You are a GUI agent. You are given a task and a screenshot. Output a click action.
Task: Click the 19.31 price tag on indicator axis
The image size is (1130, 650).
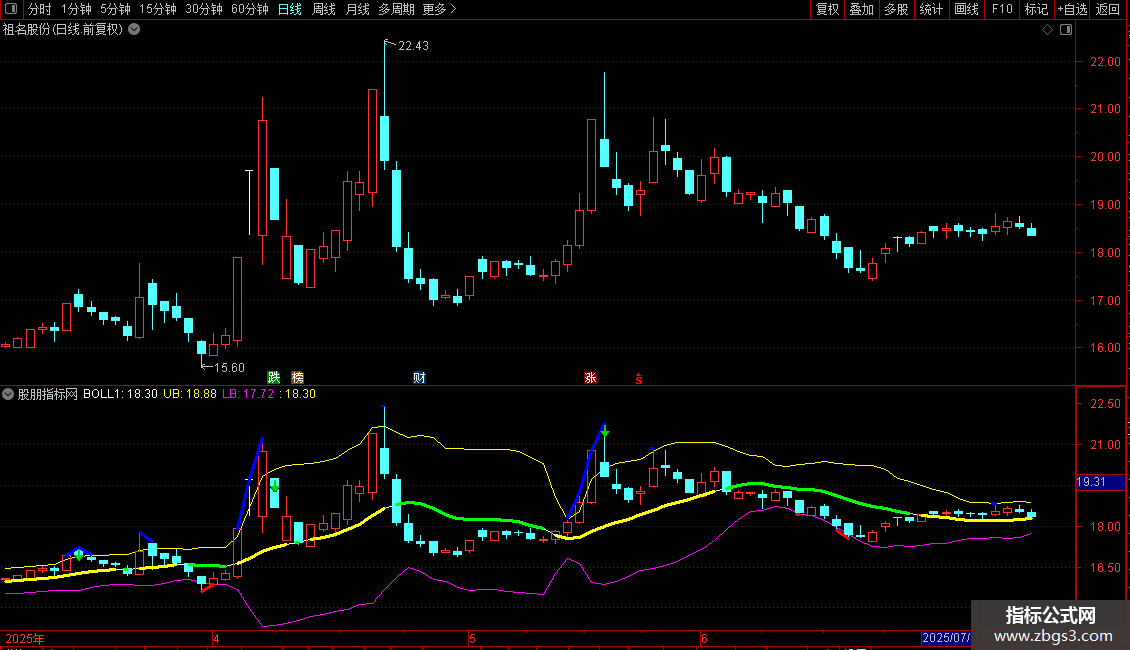click(1091, 482)
